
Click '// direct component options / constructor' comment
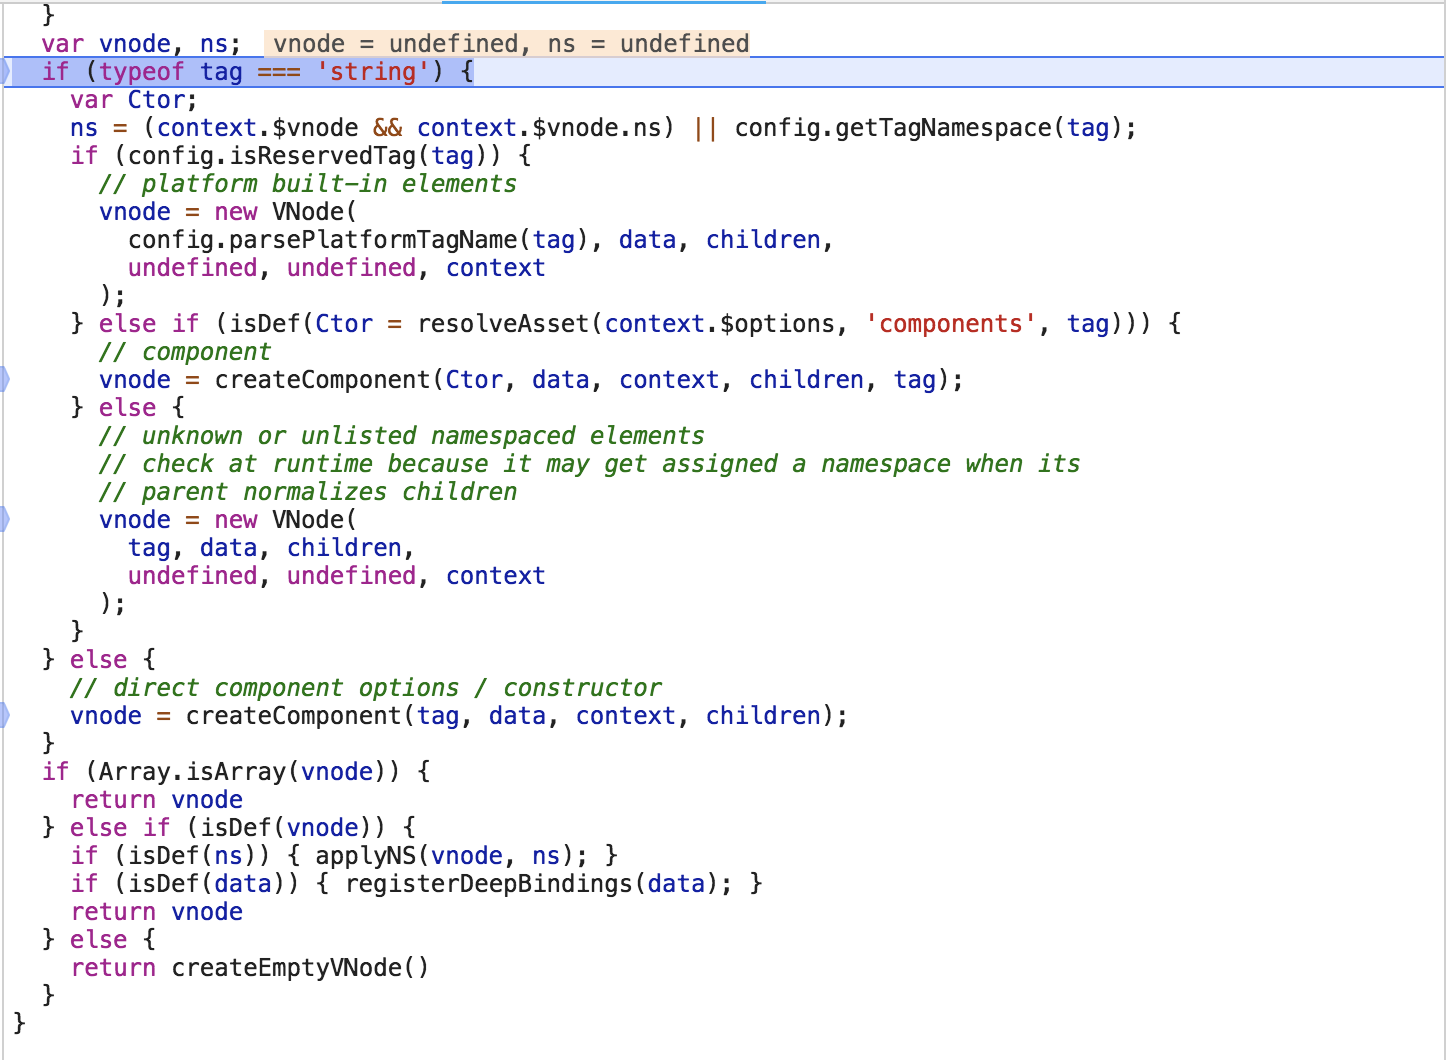(x=366, y=687)
